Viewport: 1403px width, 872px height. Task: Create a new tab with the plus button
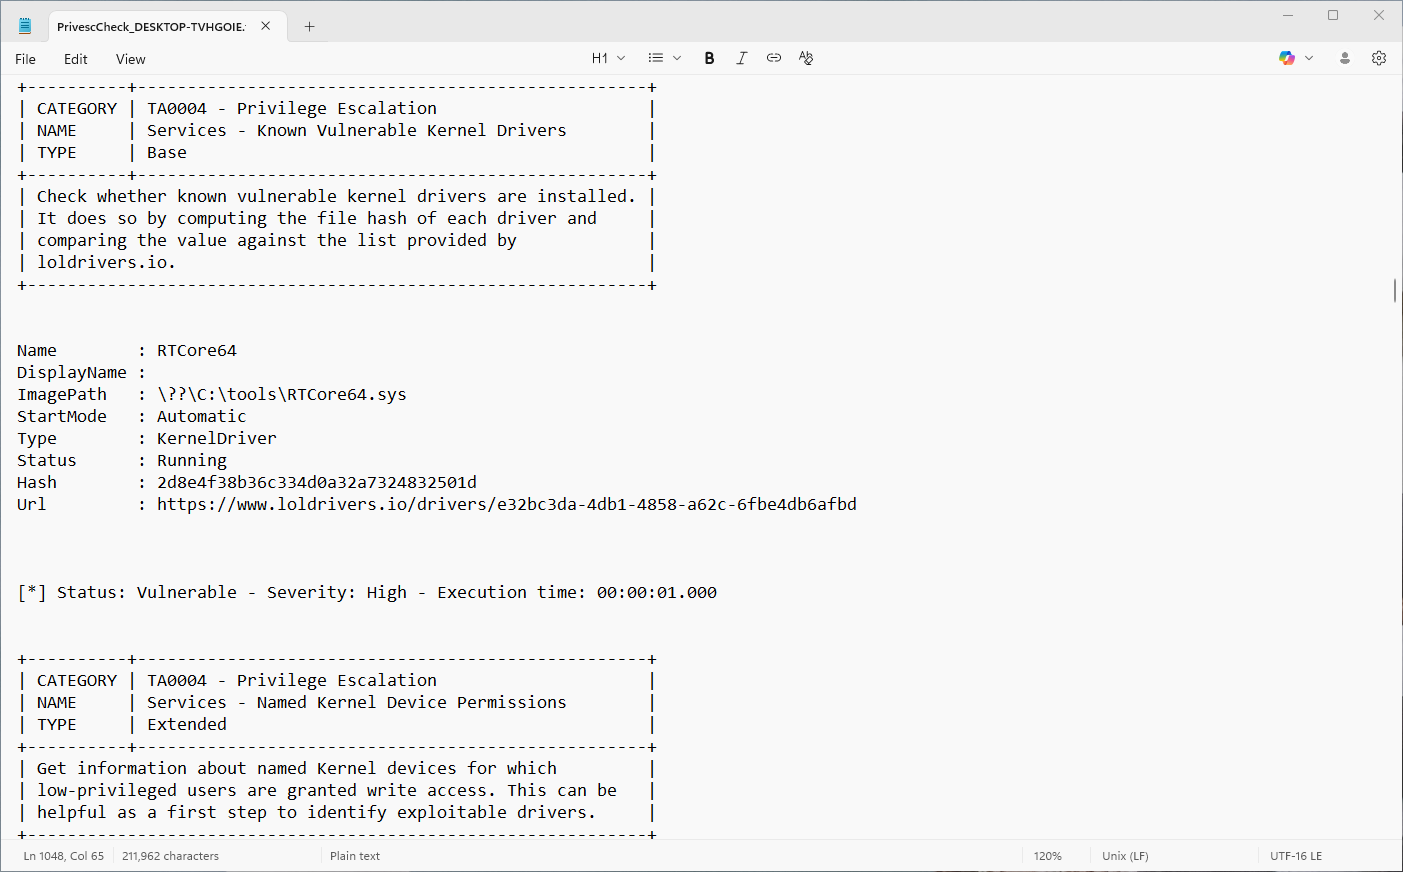[x=309, y=25]
